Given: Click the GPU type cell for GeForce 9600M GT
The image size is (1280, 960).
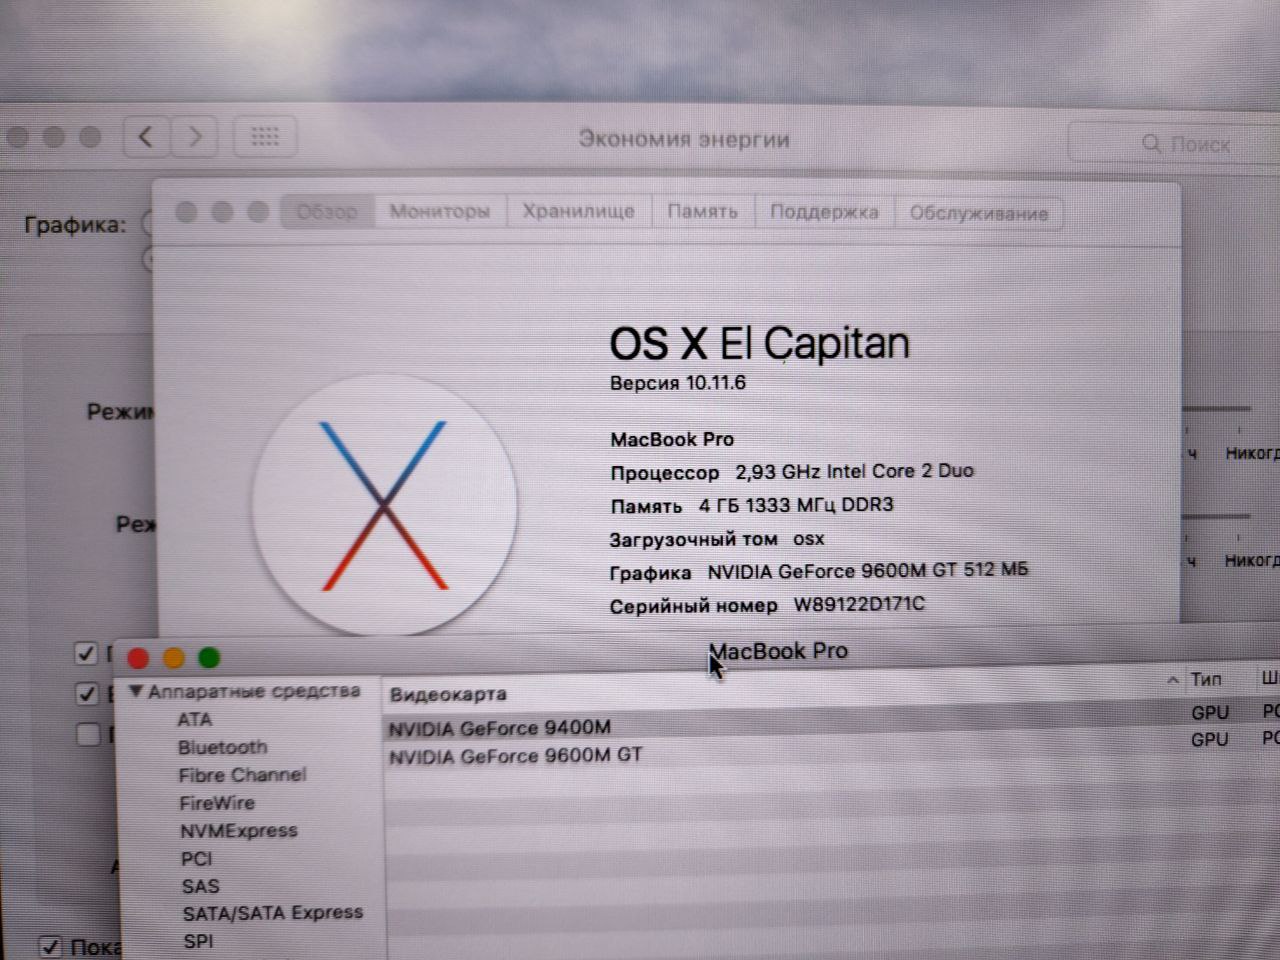Looking at the screenshot, I should tap(1210, 739).
